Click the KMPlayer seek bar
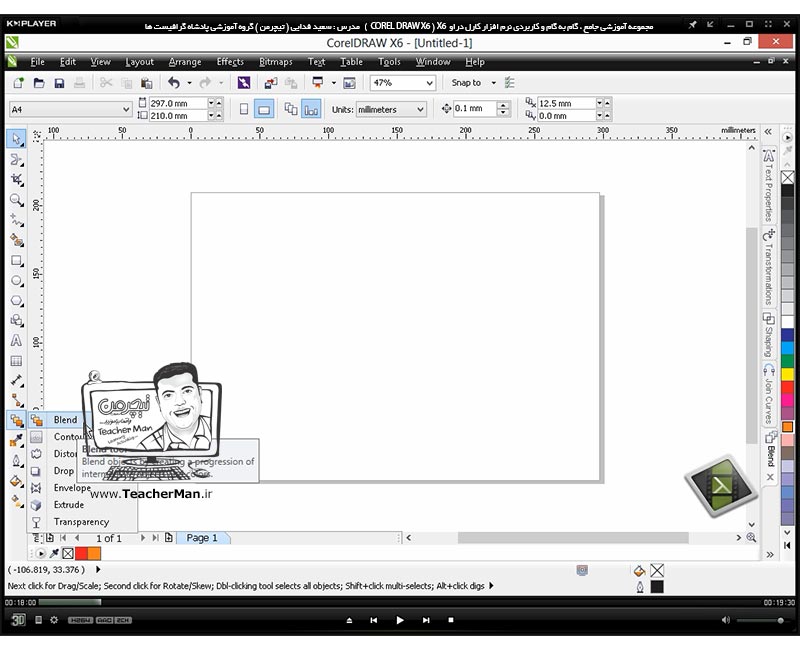The height and width of the screenshot is (650, 800). [400, 603]
